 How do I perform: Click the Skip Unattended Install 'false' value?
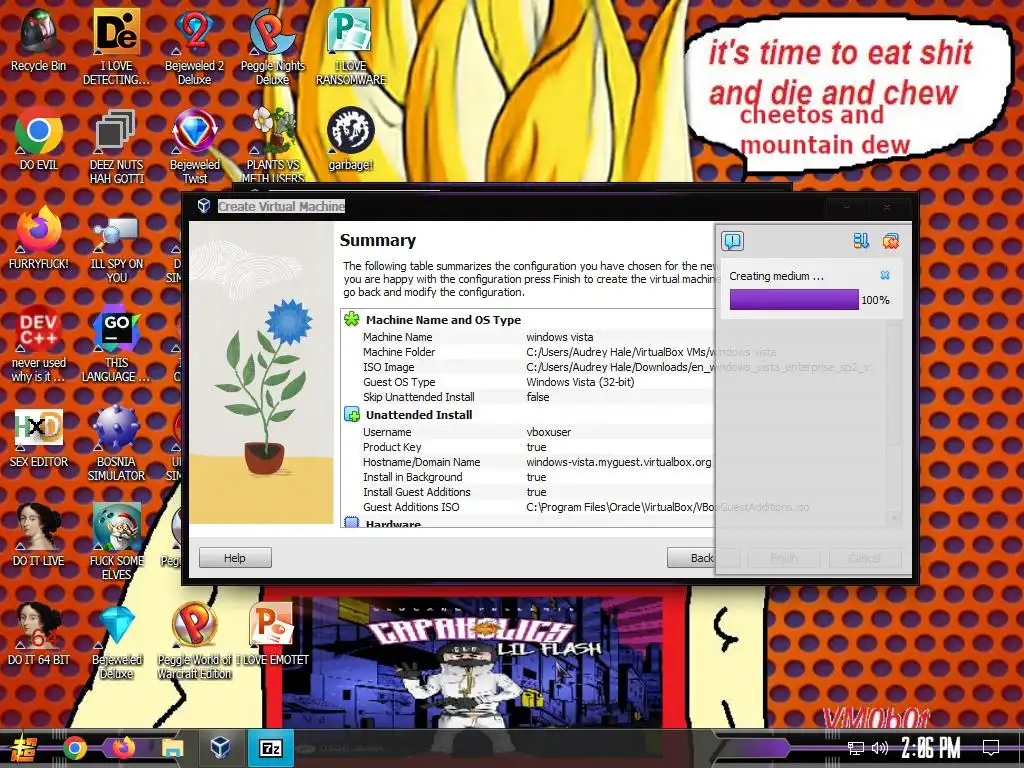537,397
